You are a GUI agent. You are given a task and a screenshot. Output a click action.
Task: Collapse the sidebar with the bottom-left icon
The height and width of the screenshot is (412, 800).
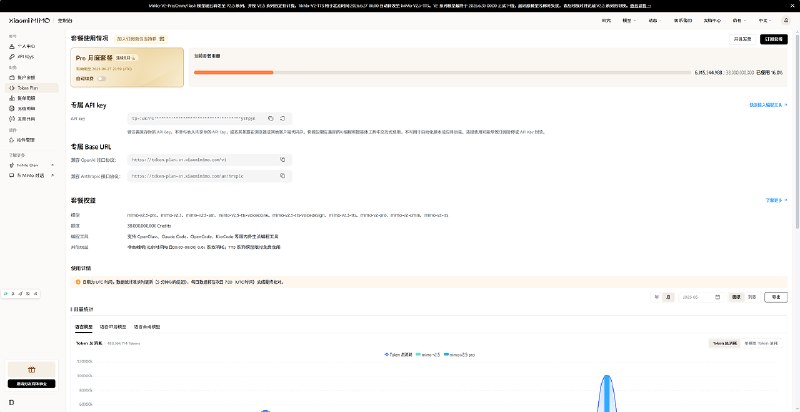(x=12, y=402)
